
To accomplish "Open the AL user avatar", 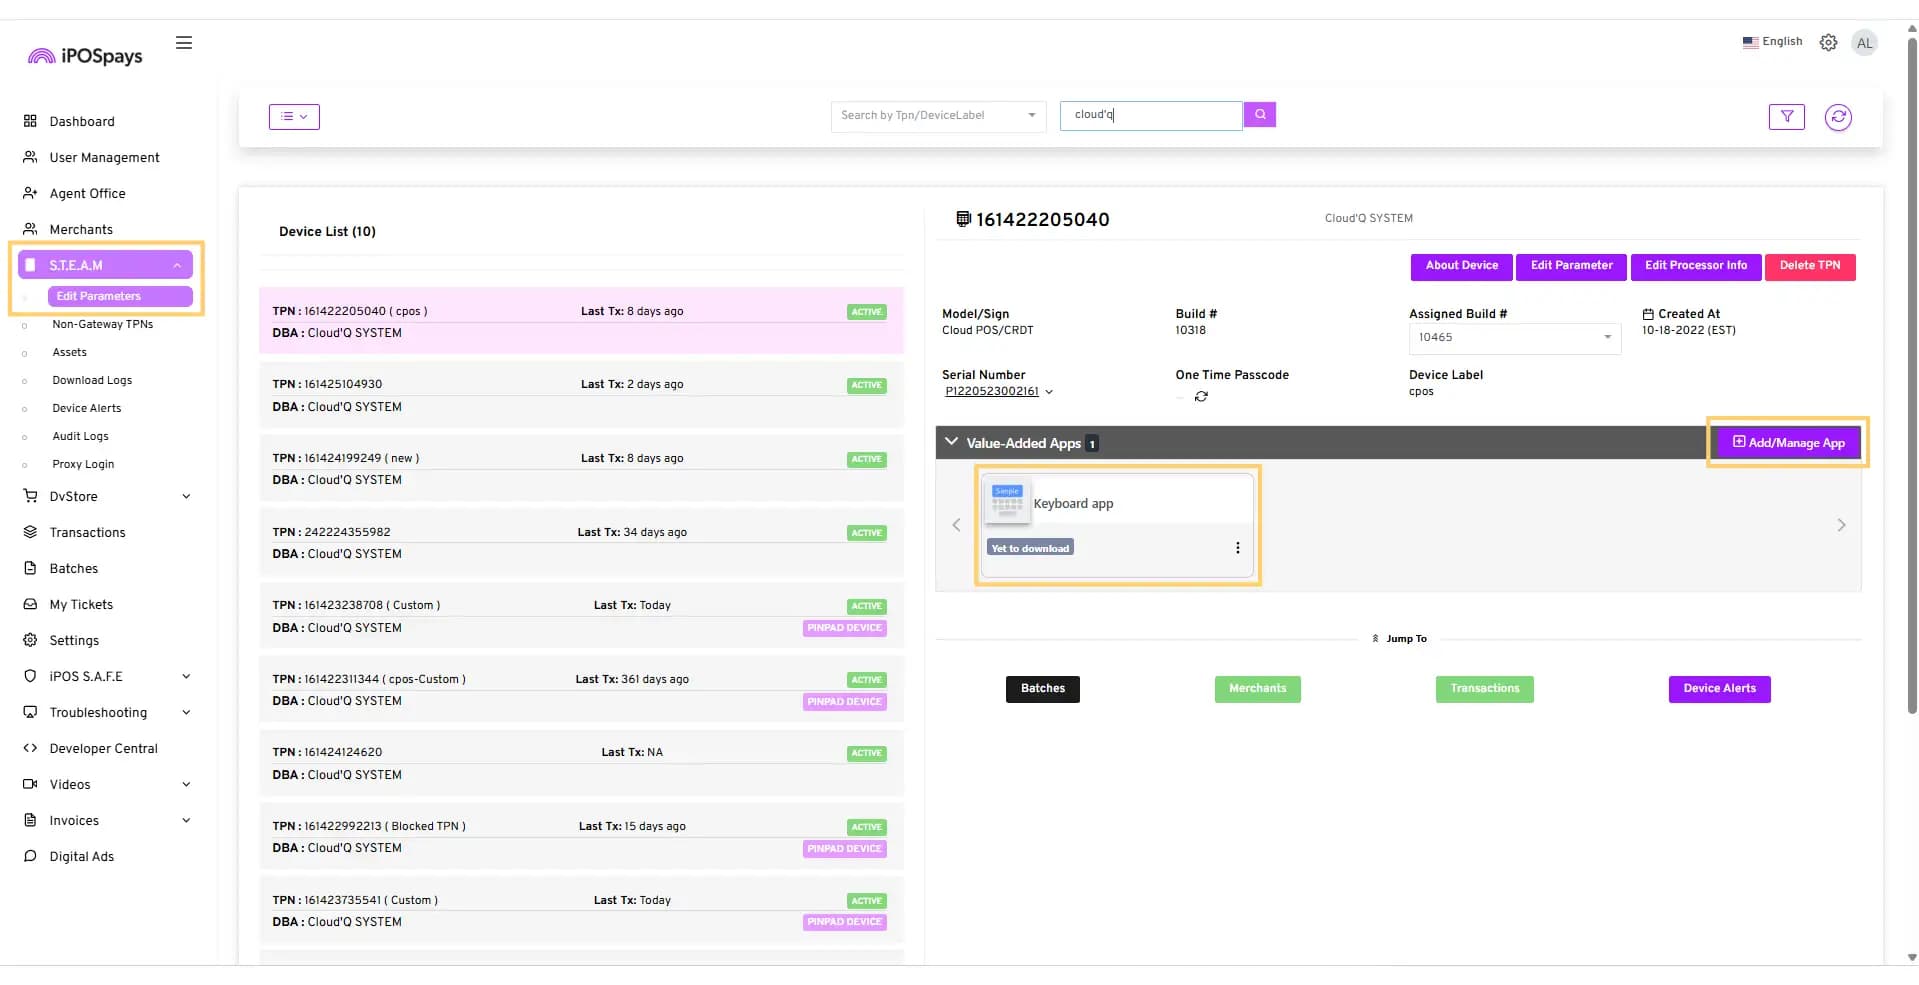I will (1864, 43).
